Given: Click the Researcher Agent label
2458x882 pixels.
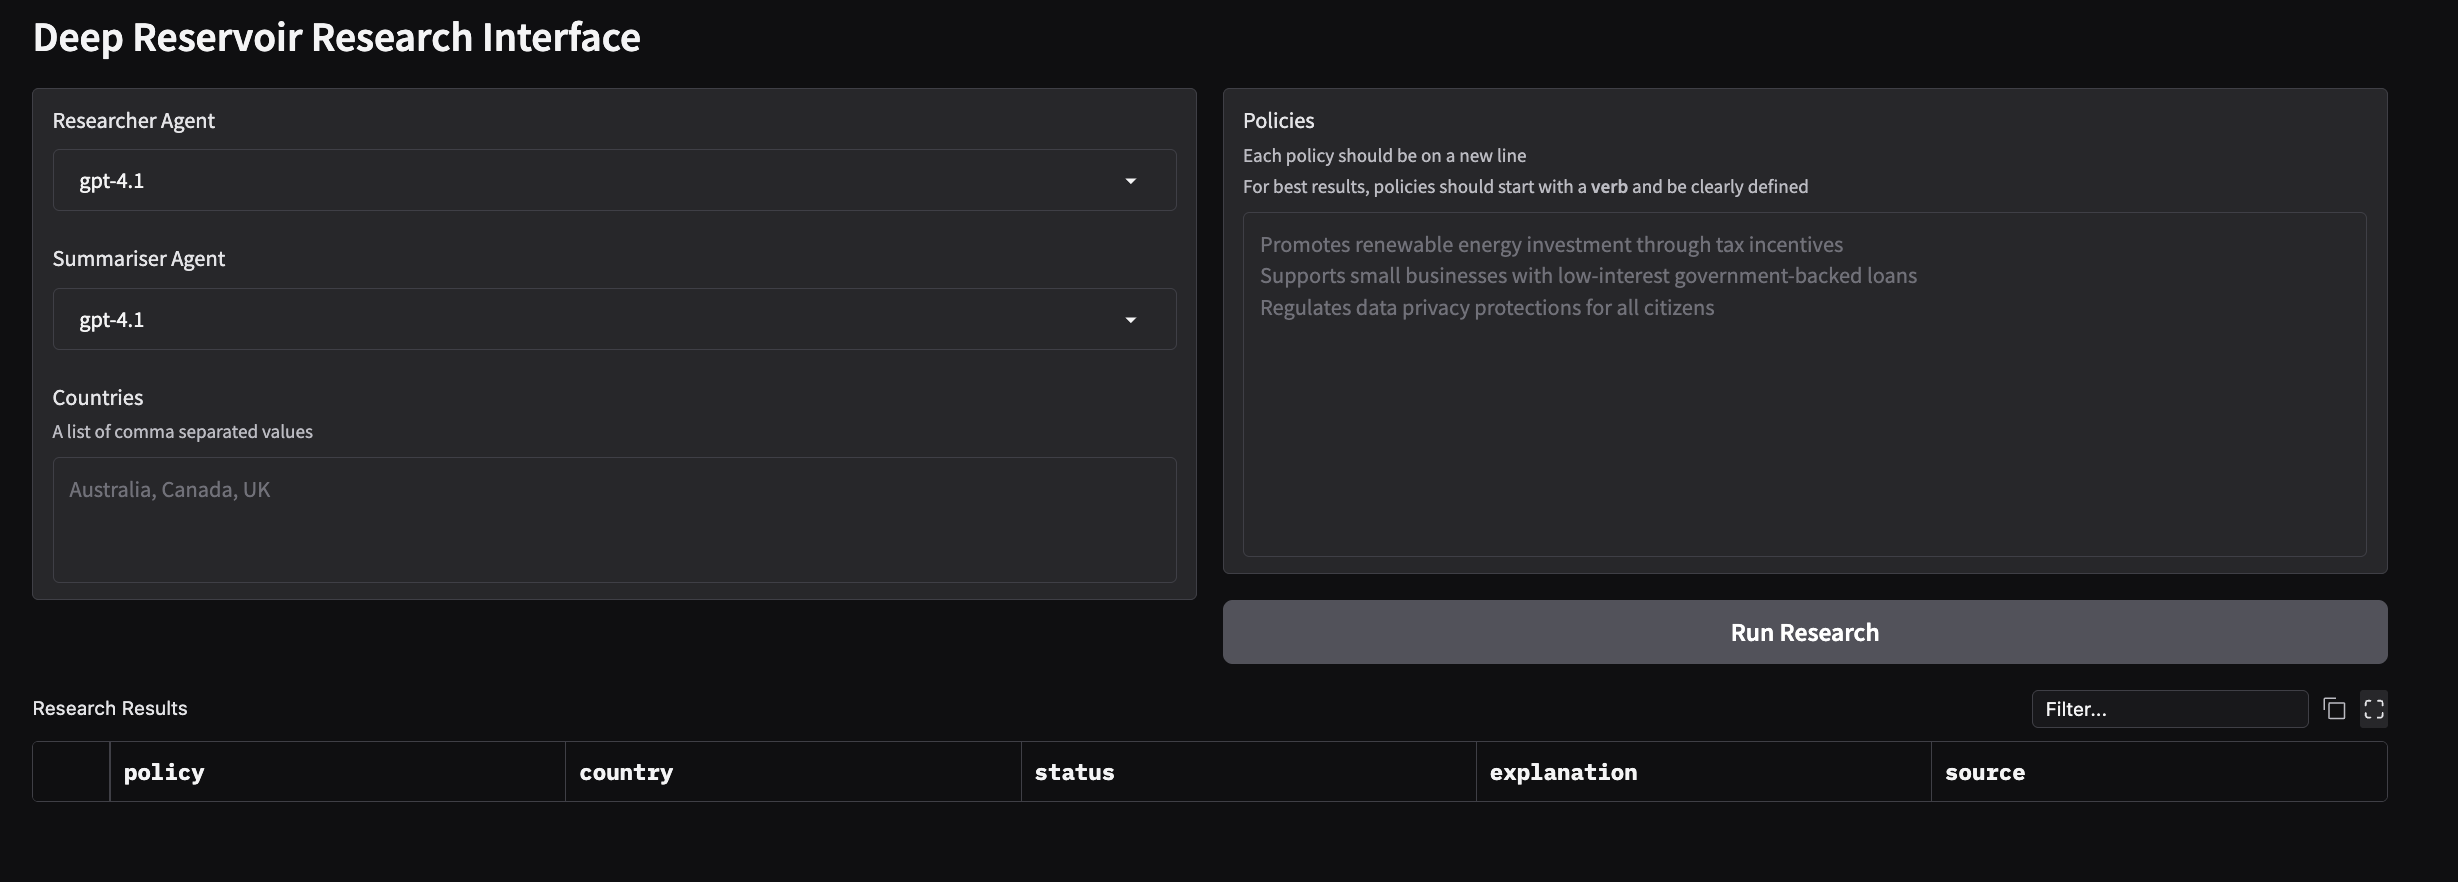Looking at the screenshot, I should [134, 120].
